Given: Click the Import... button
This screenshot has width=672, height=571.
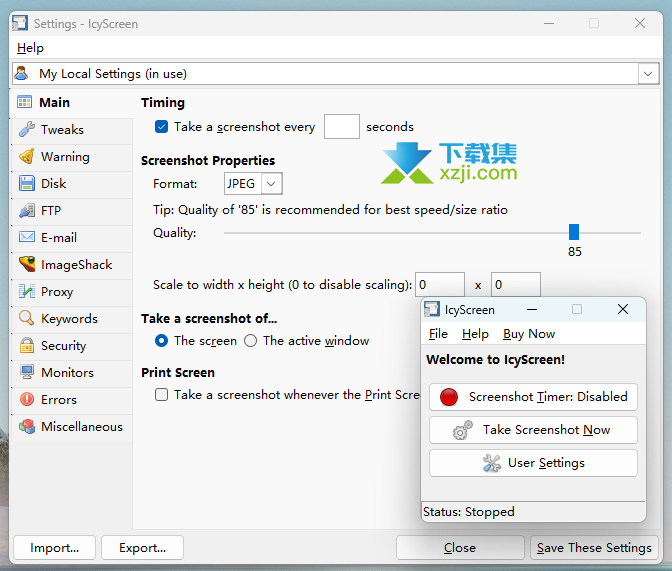Looking at the screenshot, I should pyautogui.click(x=54, y=547).
